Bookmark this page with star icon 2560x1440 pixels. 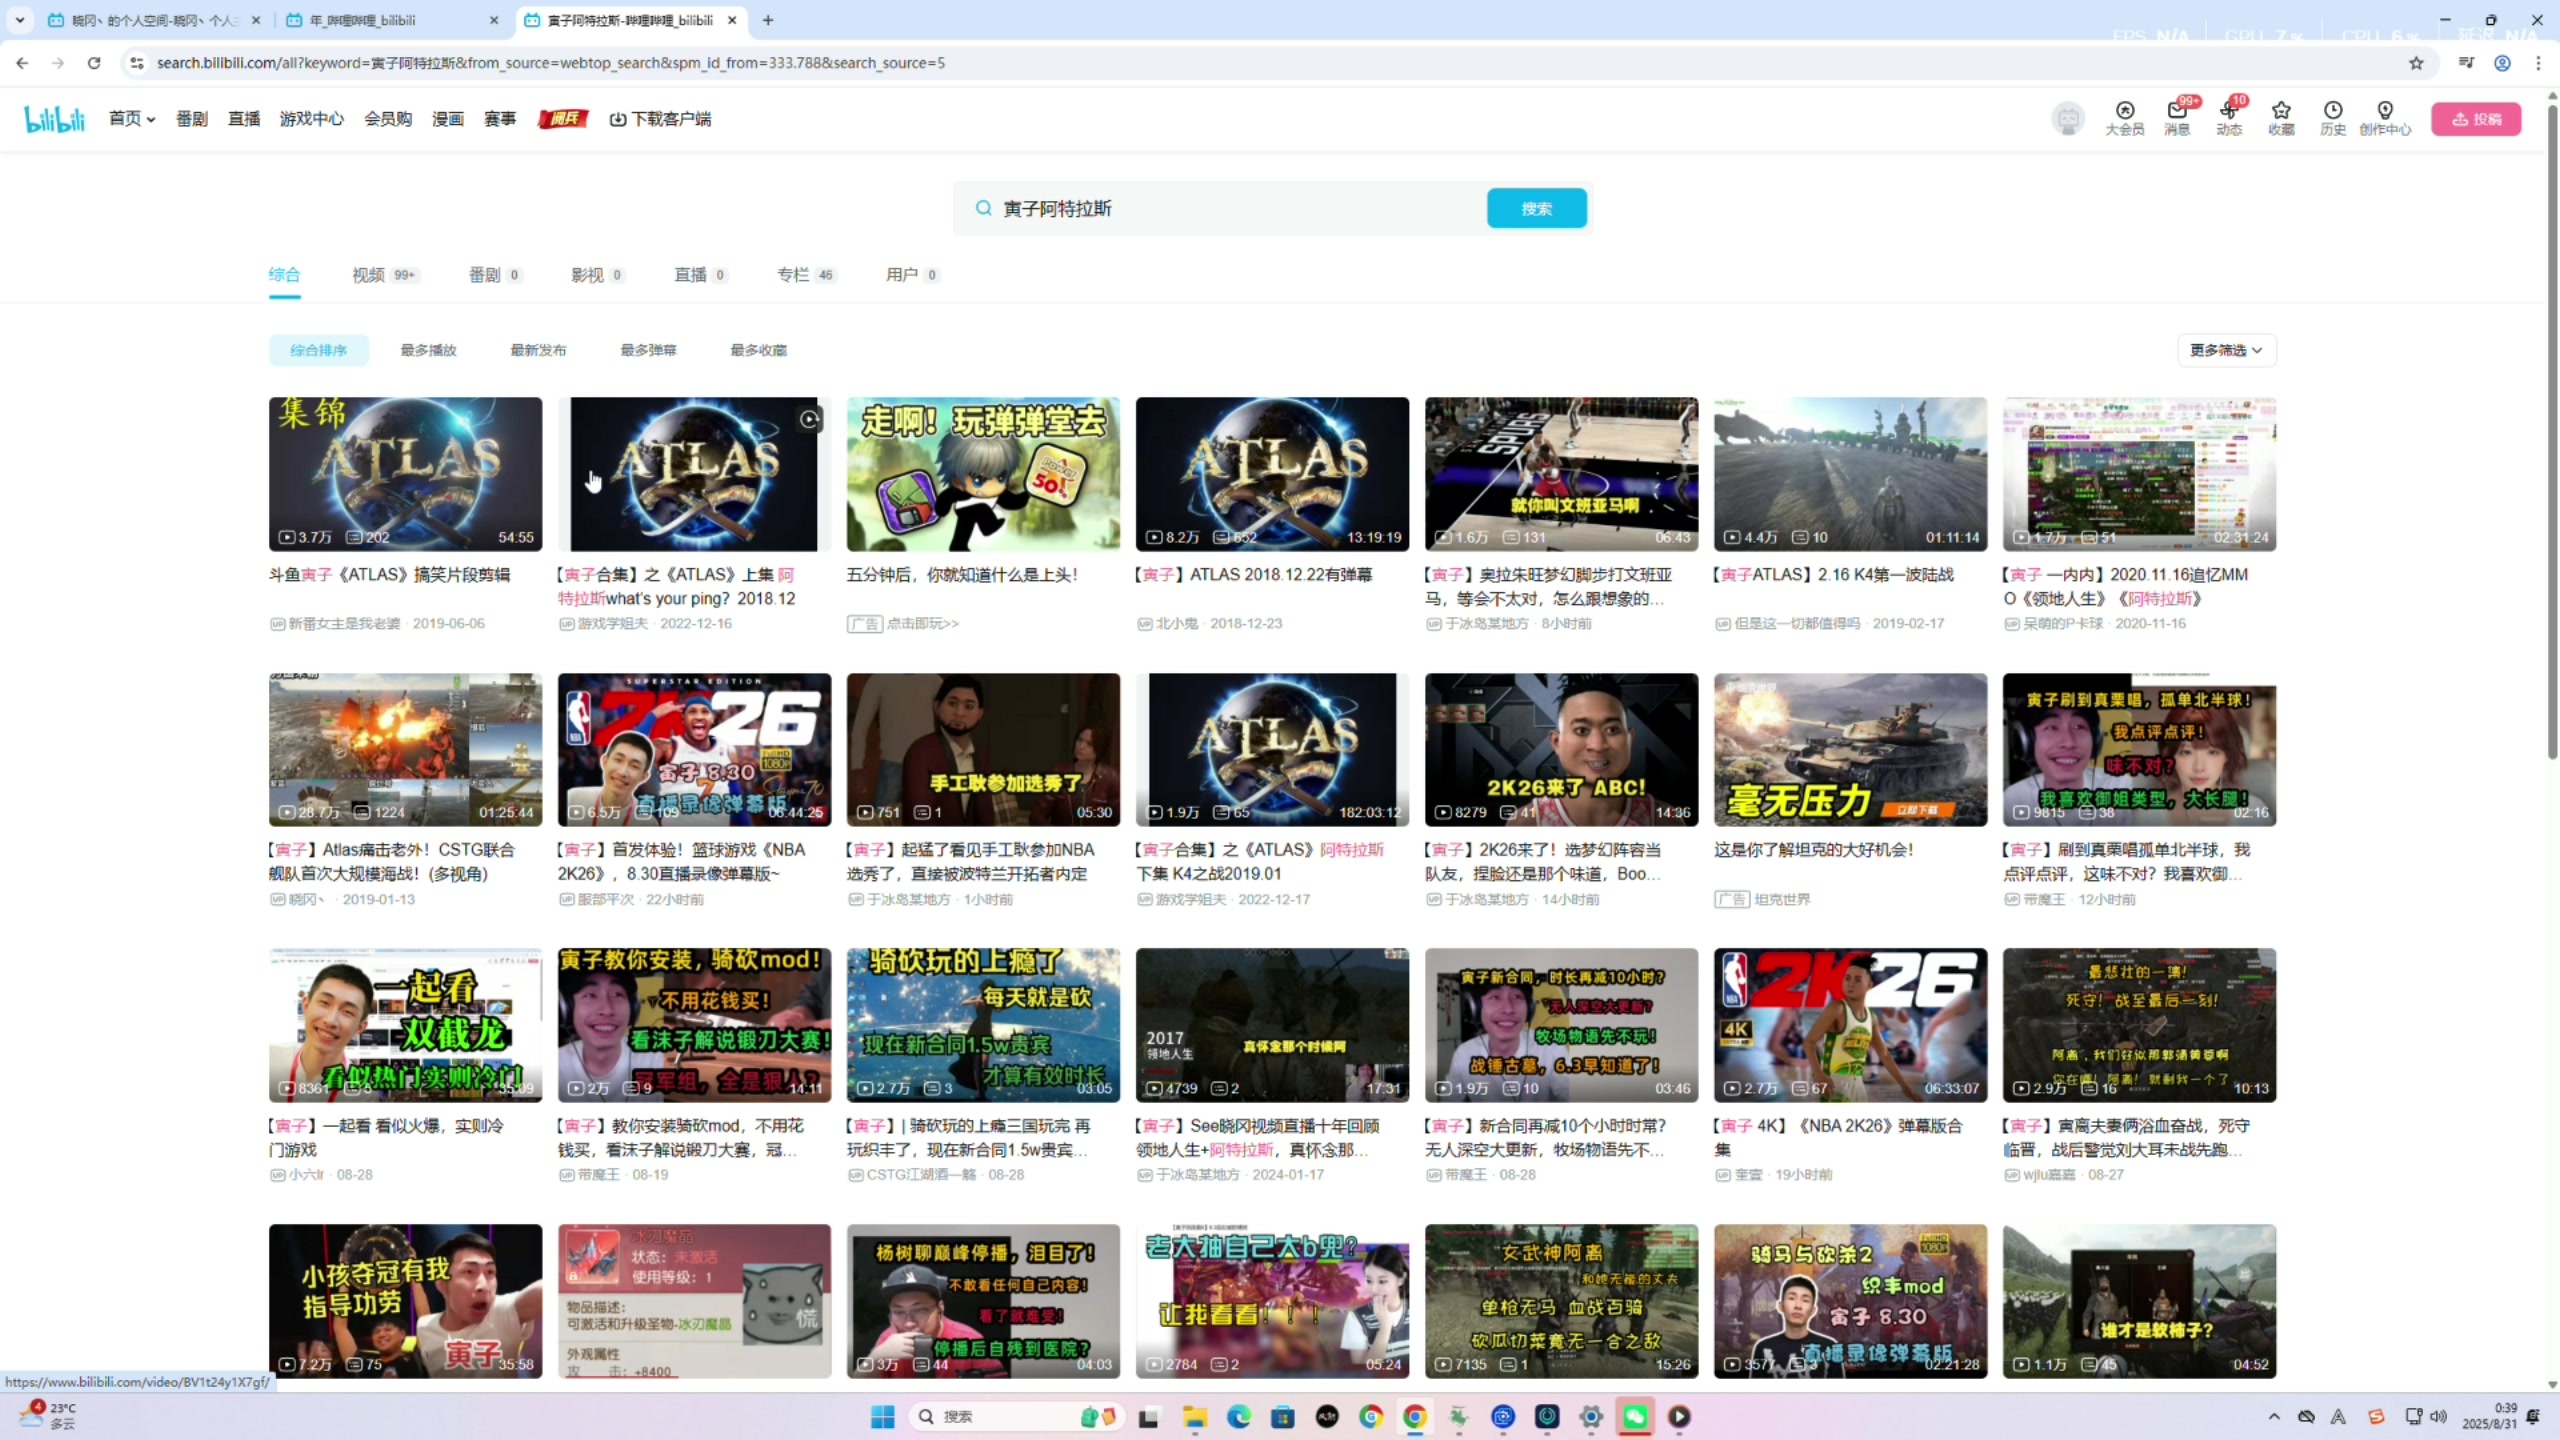(x=2416, y=63)
